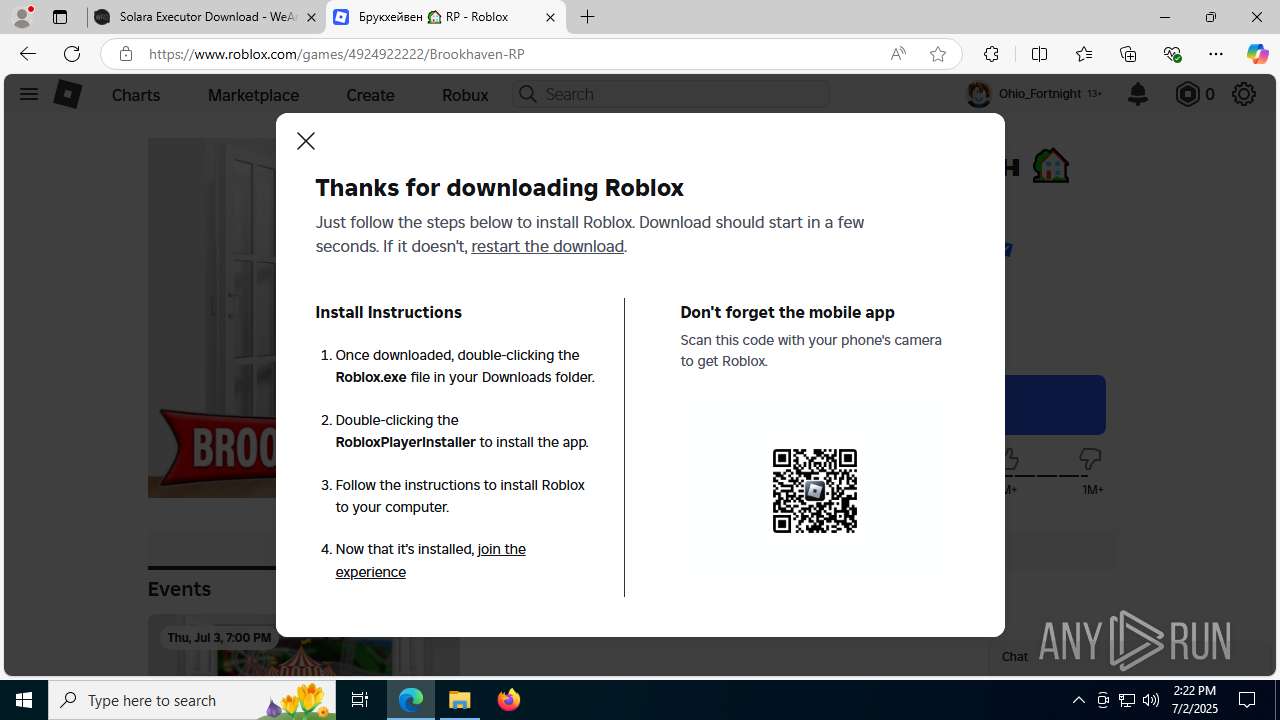Close the Brookhaven RP Roblox tab

[550, 17]
